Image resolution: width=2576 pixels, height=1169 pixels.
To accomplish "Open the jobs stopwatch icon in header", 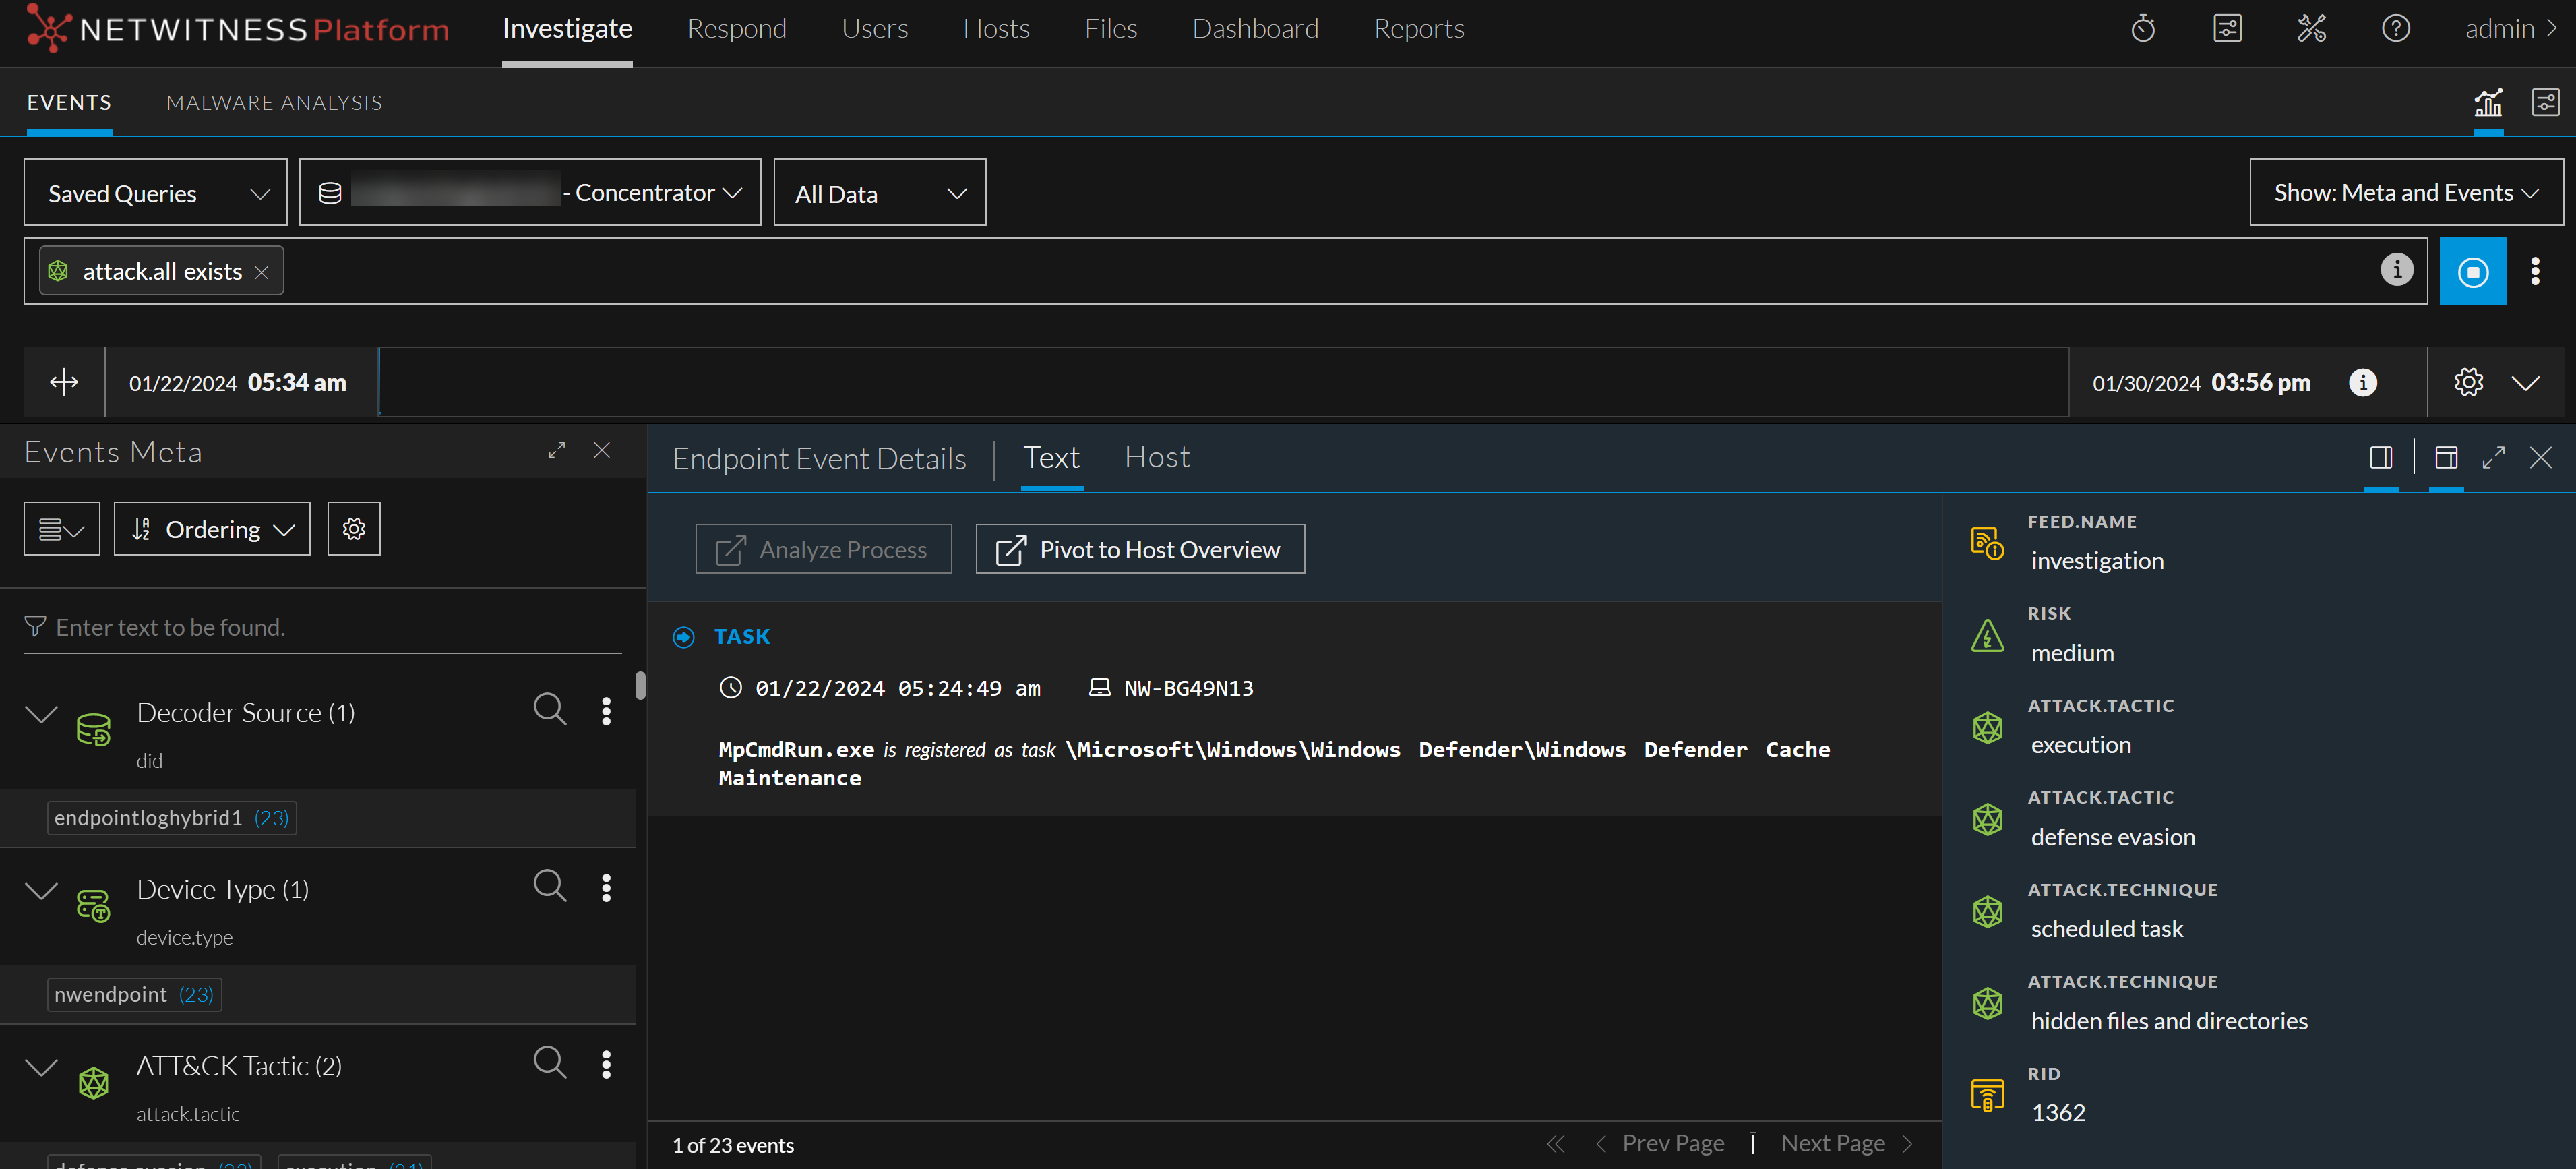I will tap(2143, 29).
